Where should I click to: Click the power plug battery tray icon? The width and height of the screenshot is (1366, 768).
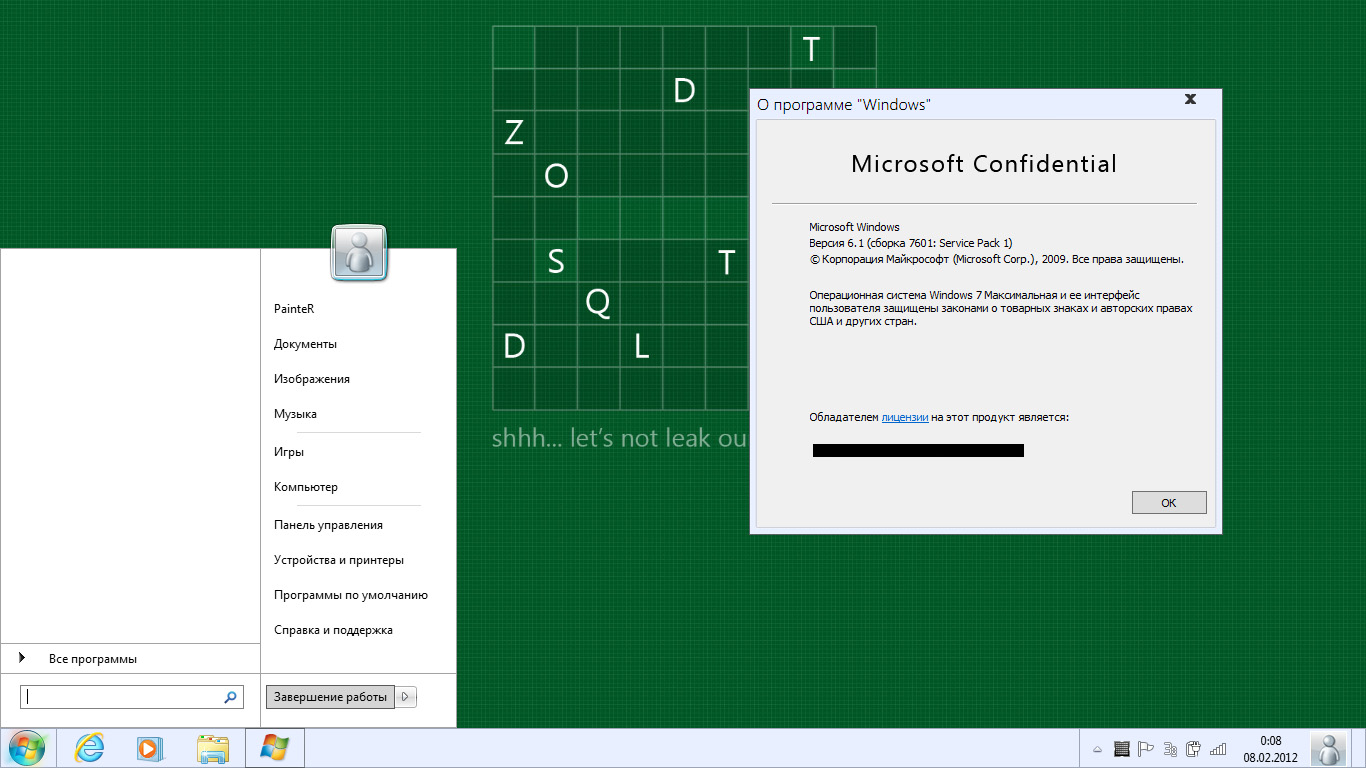tap(1193, 748)
